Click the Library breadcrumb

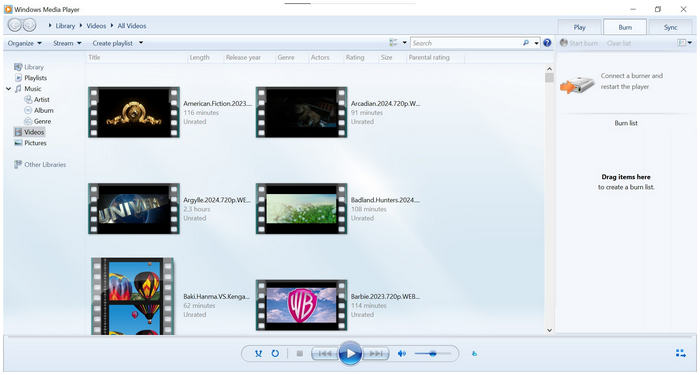[x=65, y=26]
